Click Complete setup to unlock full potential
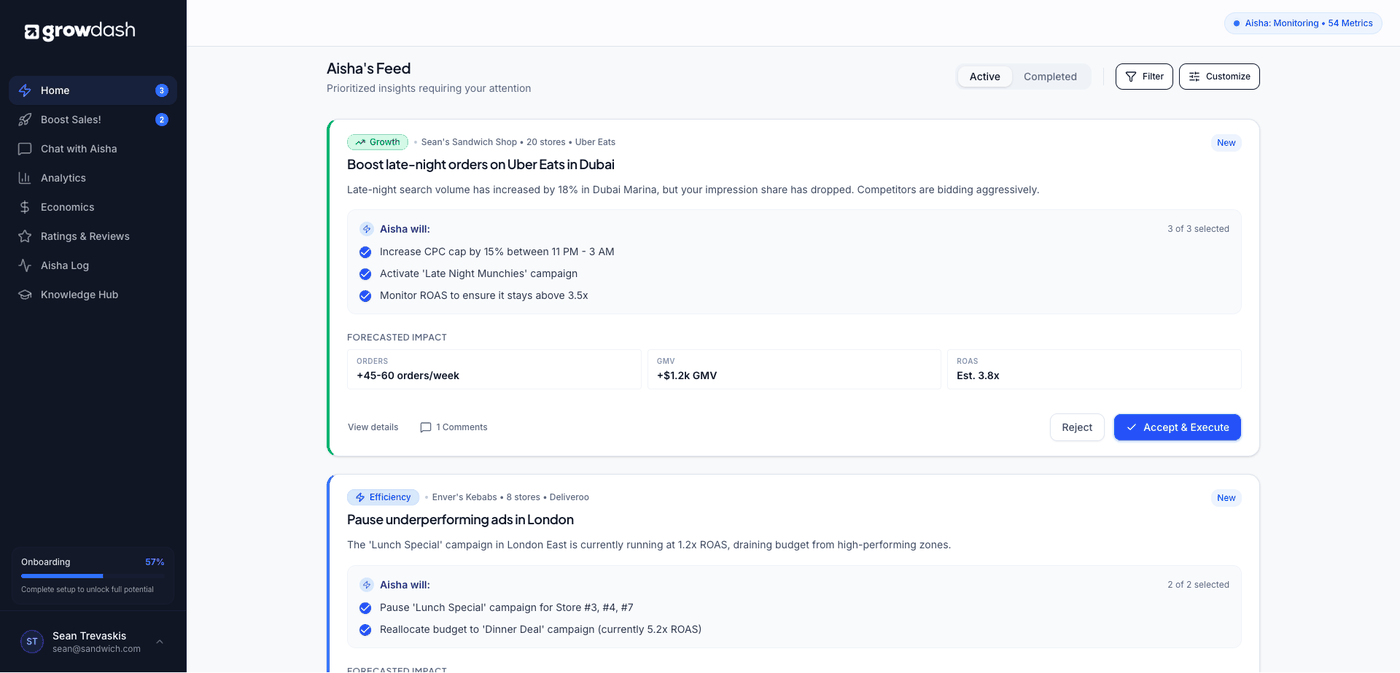This screenshot has width=1400, height=673. click(x=87, y=590)
